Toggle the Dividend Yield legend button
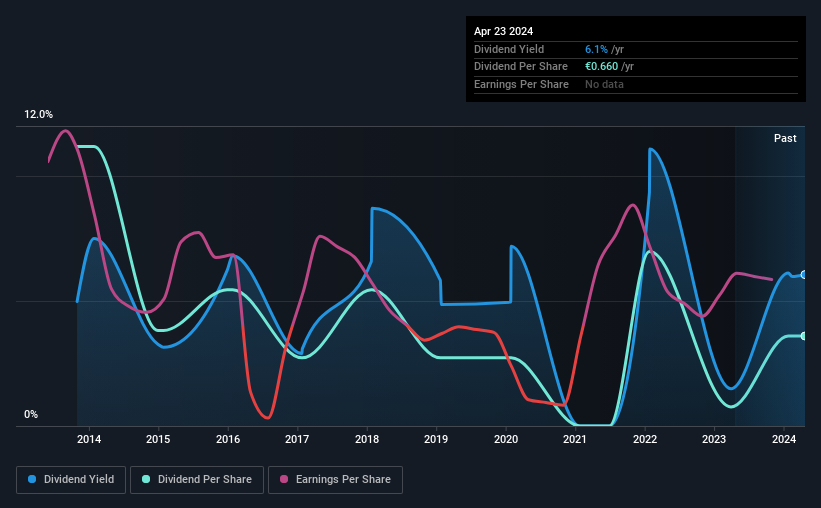This screenshot has width=821, height=508. (x=71, y=480)
